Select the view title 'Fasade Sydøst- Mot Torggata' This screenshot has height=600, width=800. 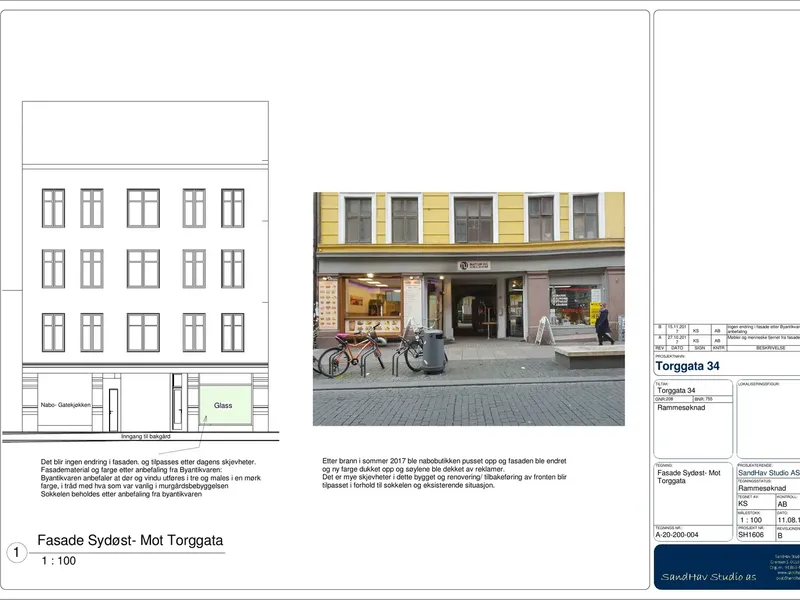[x=130, y=540]
